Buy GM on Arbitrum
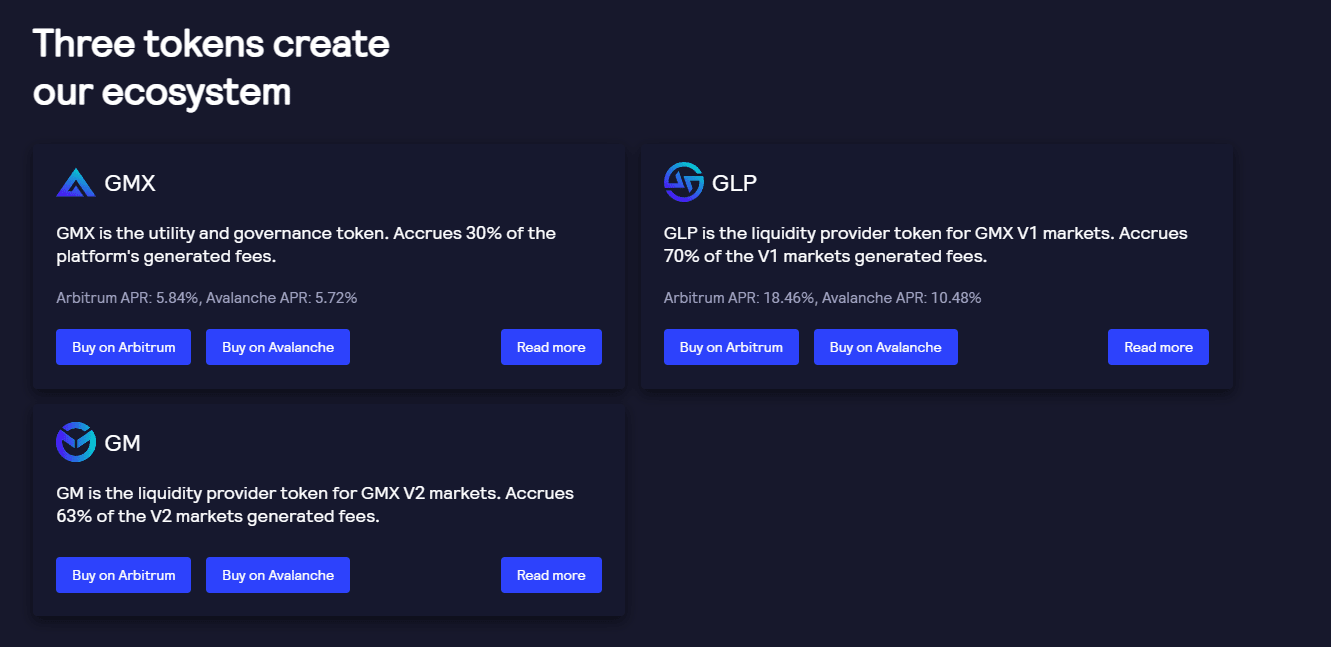This screenshot has width=1331, height=647. [x=123, y=575]
